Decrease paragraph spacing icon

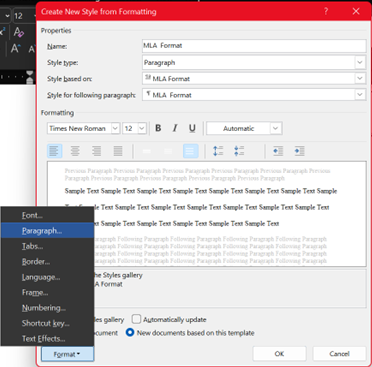[239, 151]
